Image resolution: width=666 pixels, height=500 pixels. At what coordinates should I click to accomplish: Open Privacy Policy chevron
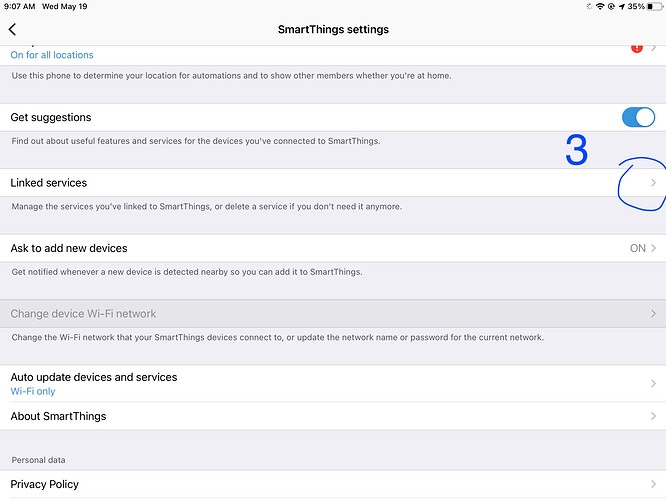click(x=653, y=484)
